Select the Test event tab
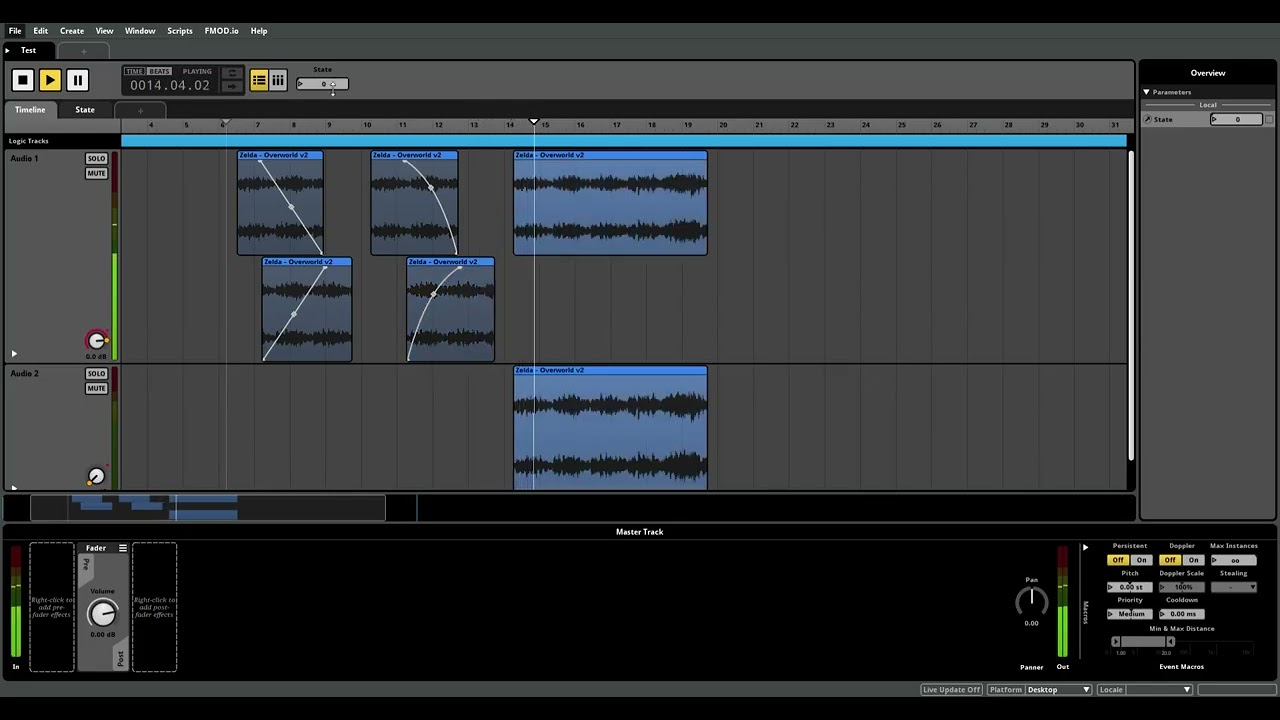Image resolution: width=1280 pixels, height=720 pixels. [28, 50]
